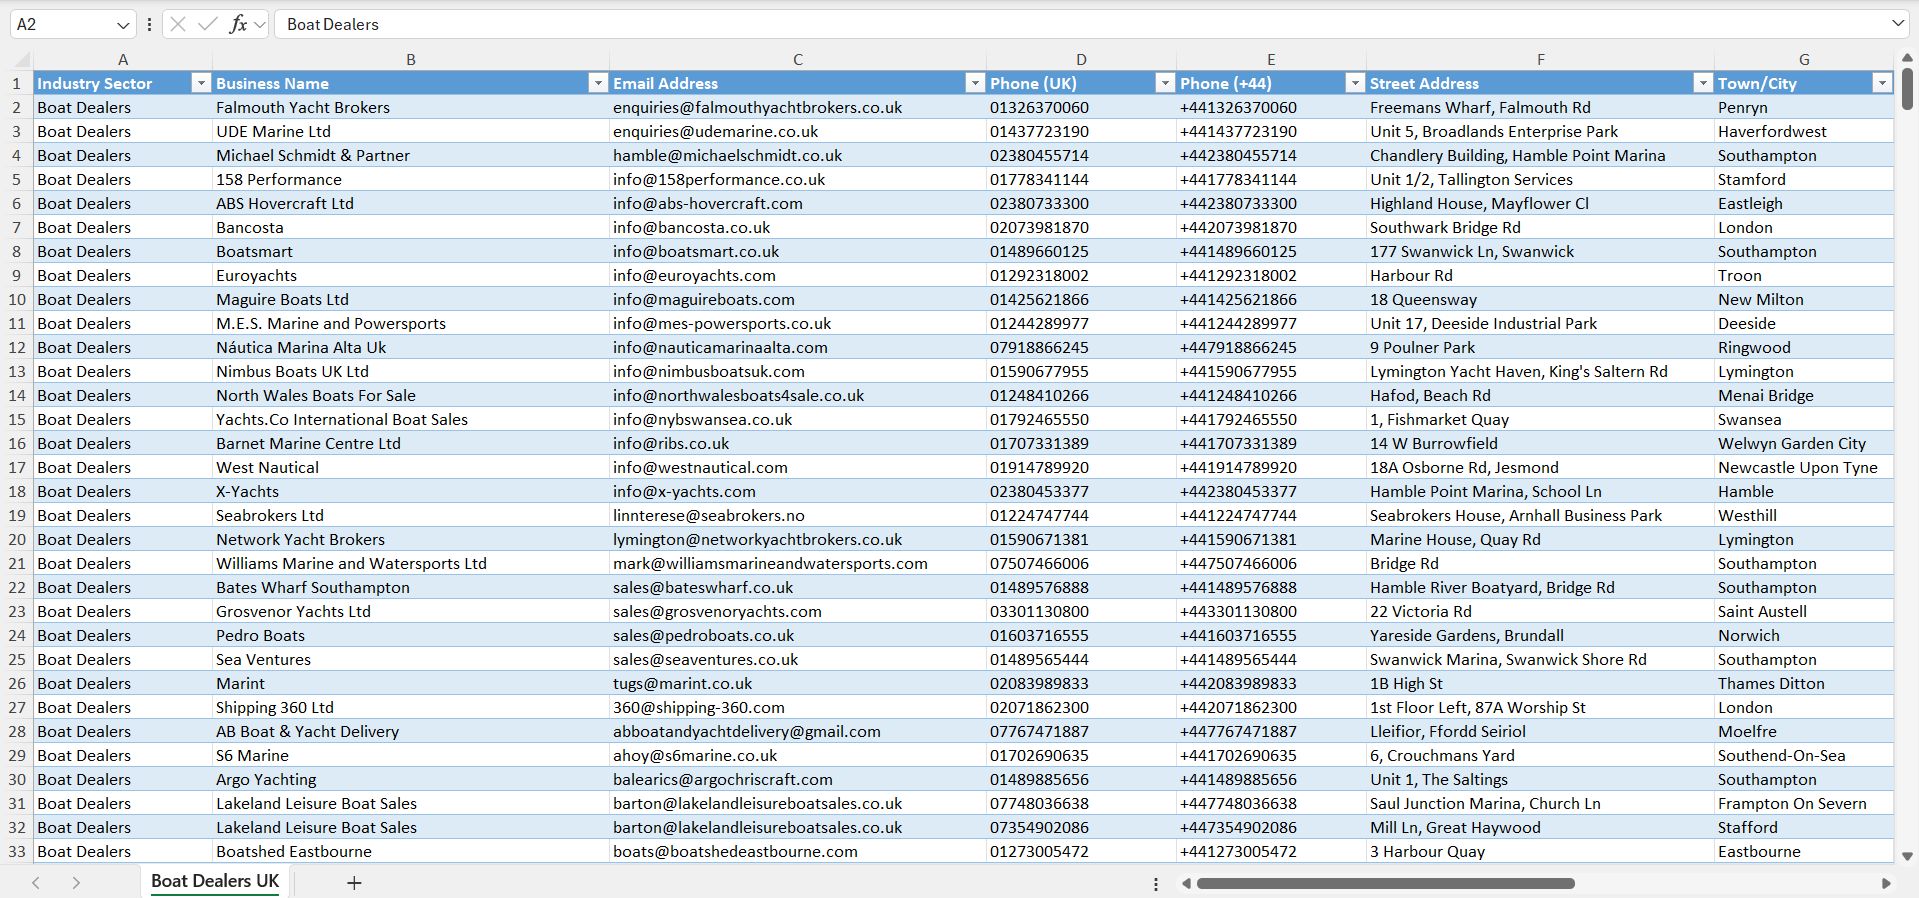This screenshot has width=1919, height=898.
Task: Expand the formula bar with right chevron
Action: pyautogui.click(x=1898, y=23)
